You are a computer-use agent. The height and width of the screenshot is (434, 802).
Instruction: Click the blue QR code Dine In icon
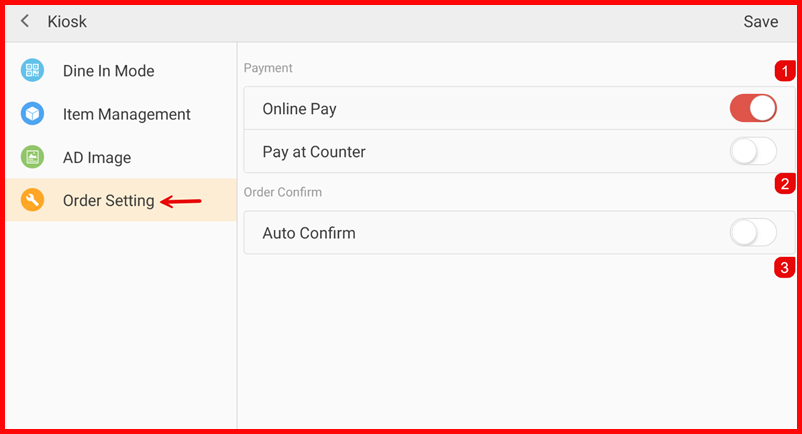[33, 71]
